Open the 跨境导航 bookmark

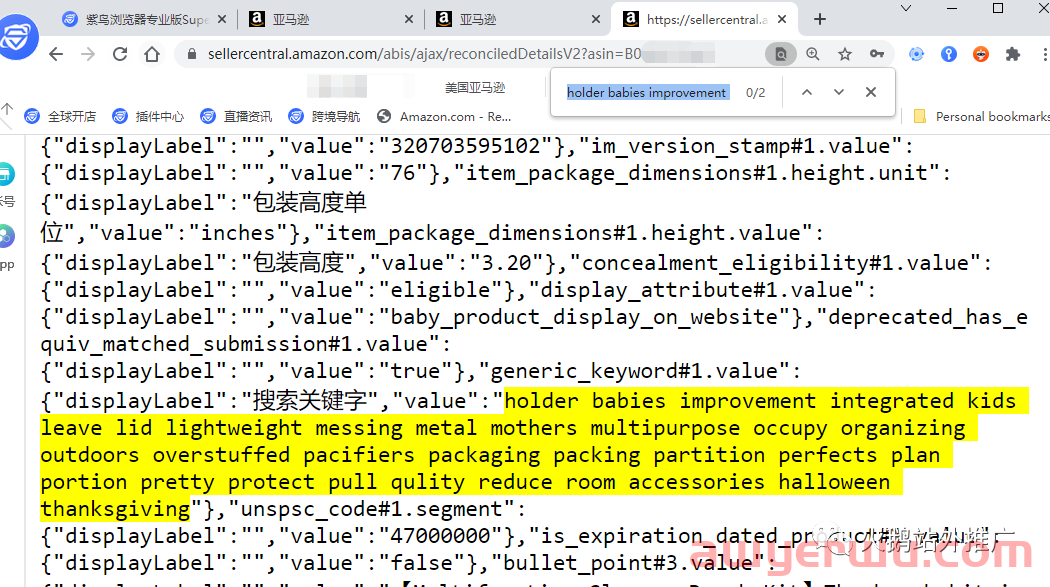(x=324, y=116)
